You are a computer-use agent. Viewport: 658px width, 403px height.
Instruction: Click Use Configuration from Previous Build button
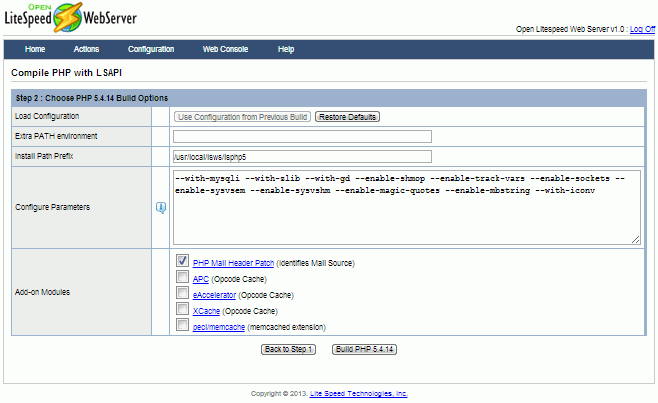pyautogui.click(x=242, y=117)
